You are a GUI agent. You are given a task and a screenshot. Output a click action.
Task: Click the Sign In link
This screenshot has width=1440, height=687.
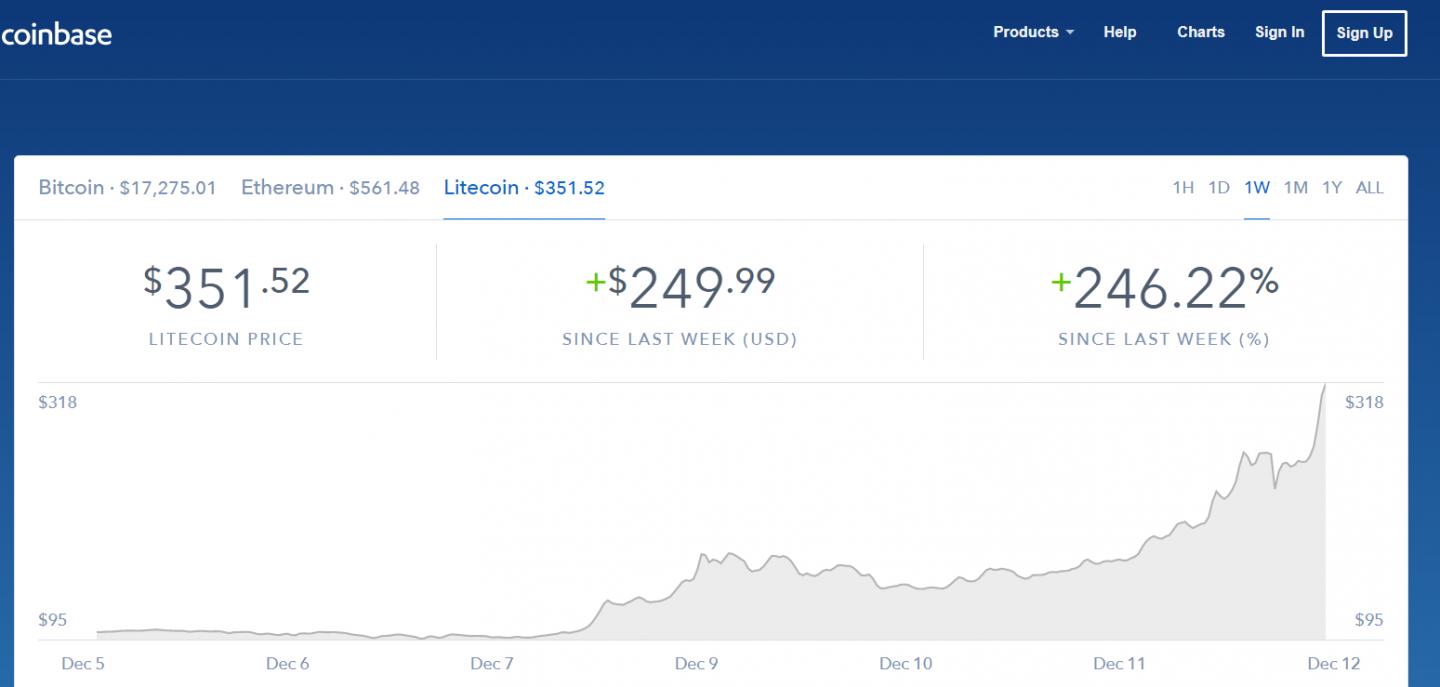1279,32
